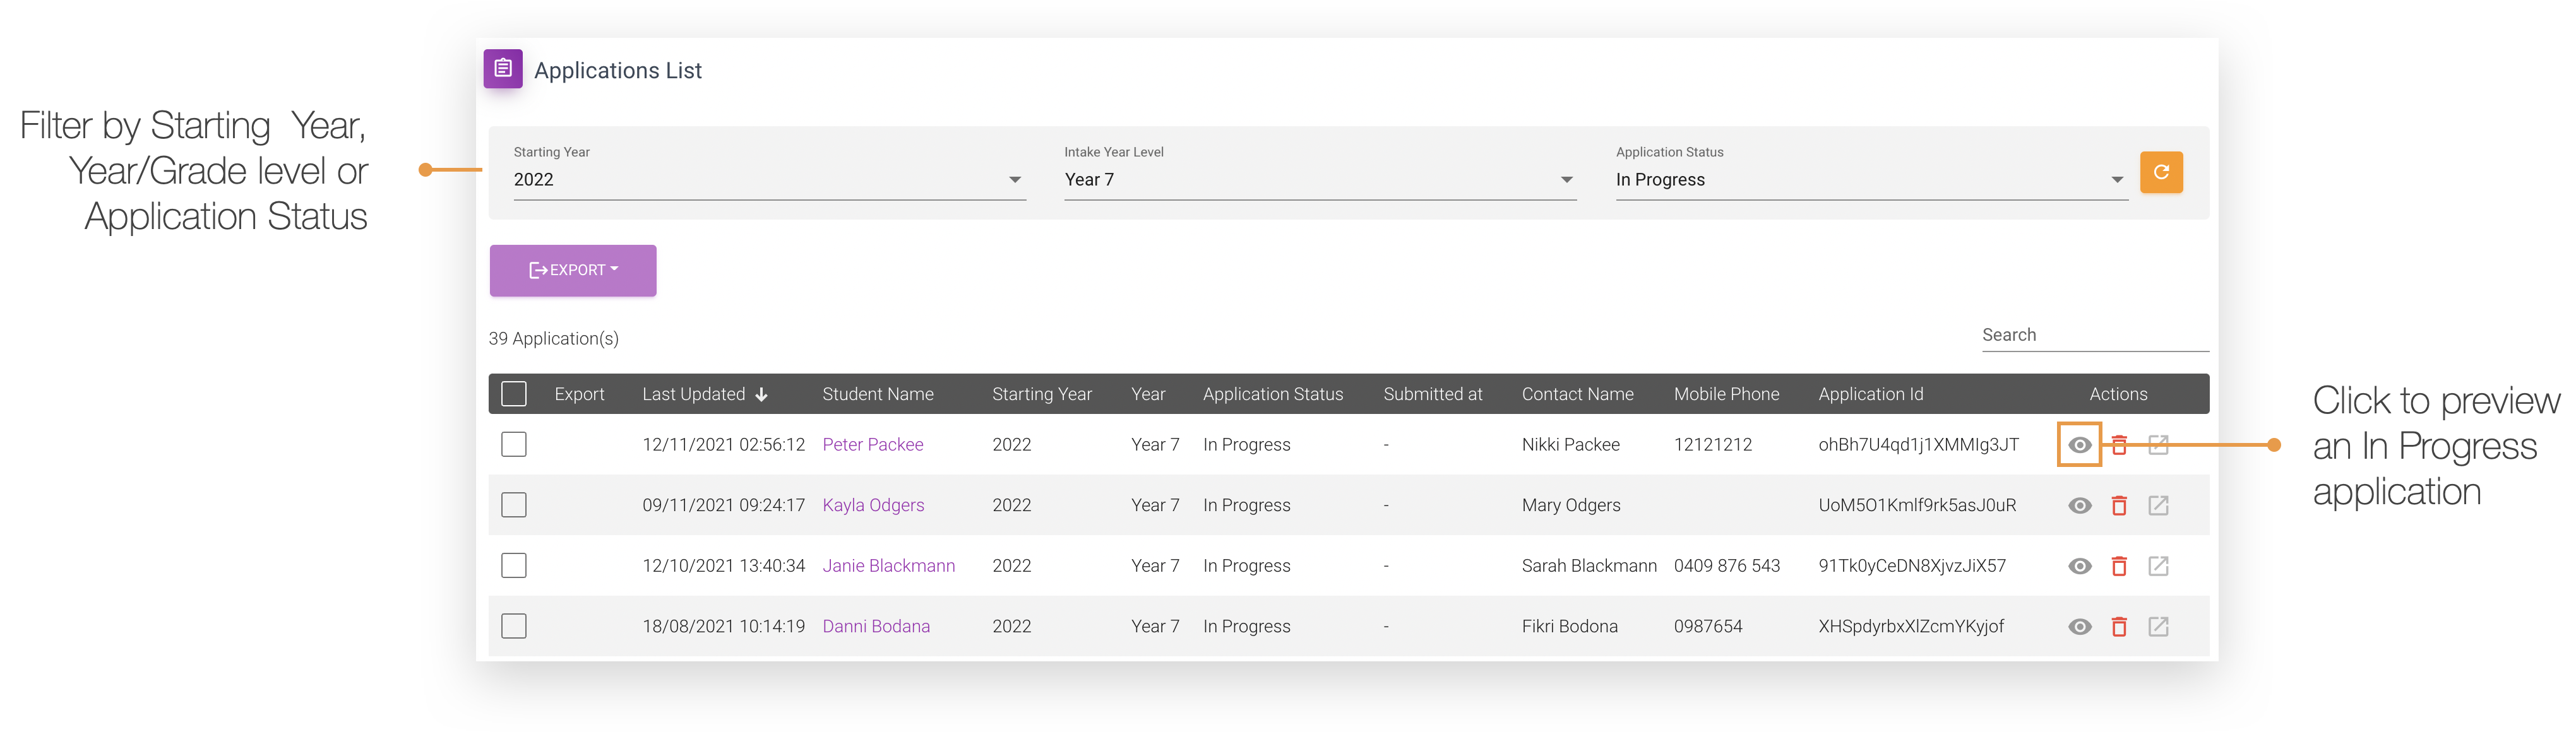
Task: Sort by Submitted at column header
Action: tap(1433, 394)
